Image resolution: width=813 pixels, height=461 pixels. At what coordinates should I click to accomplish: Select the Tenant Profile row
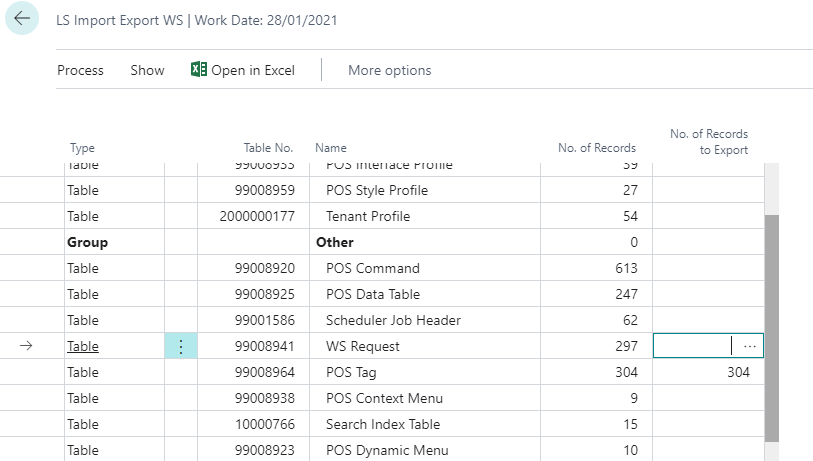coord(368,216)
